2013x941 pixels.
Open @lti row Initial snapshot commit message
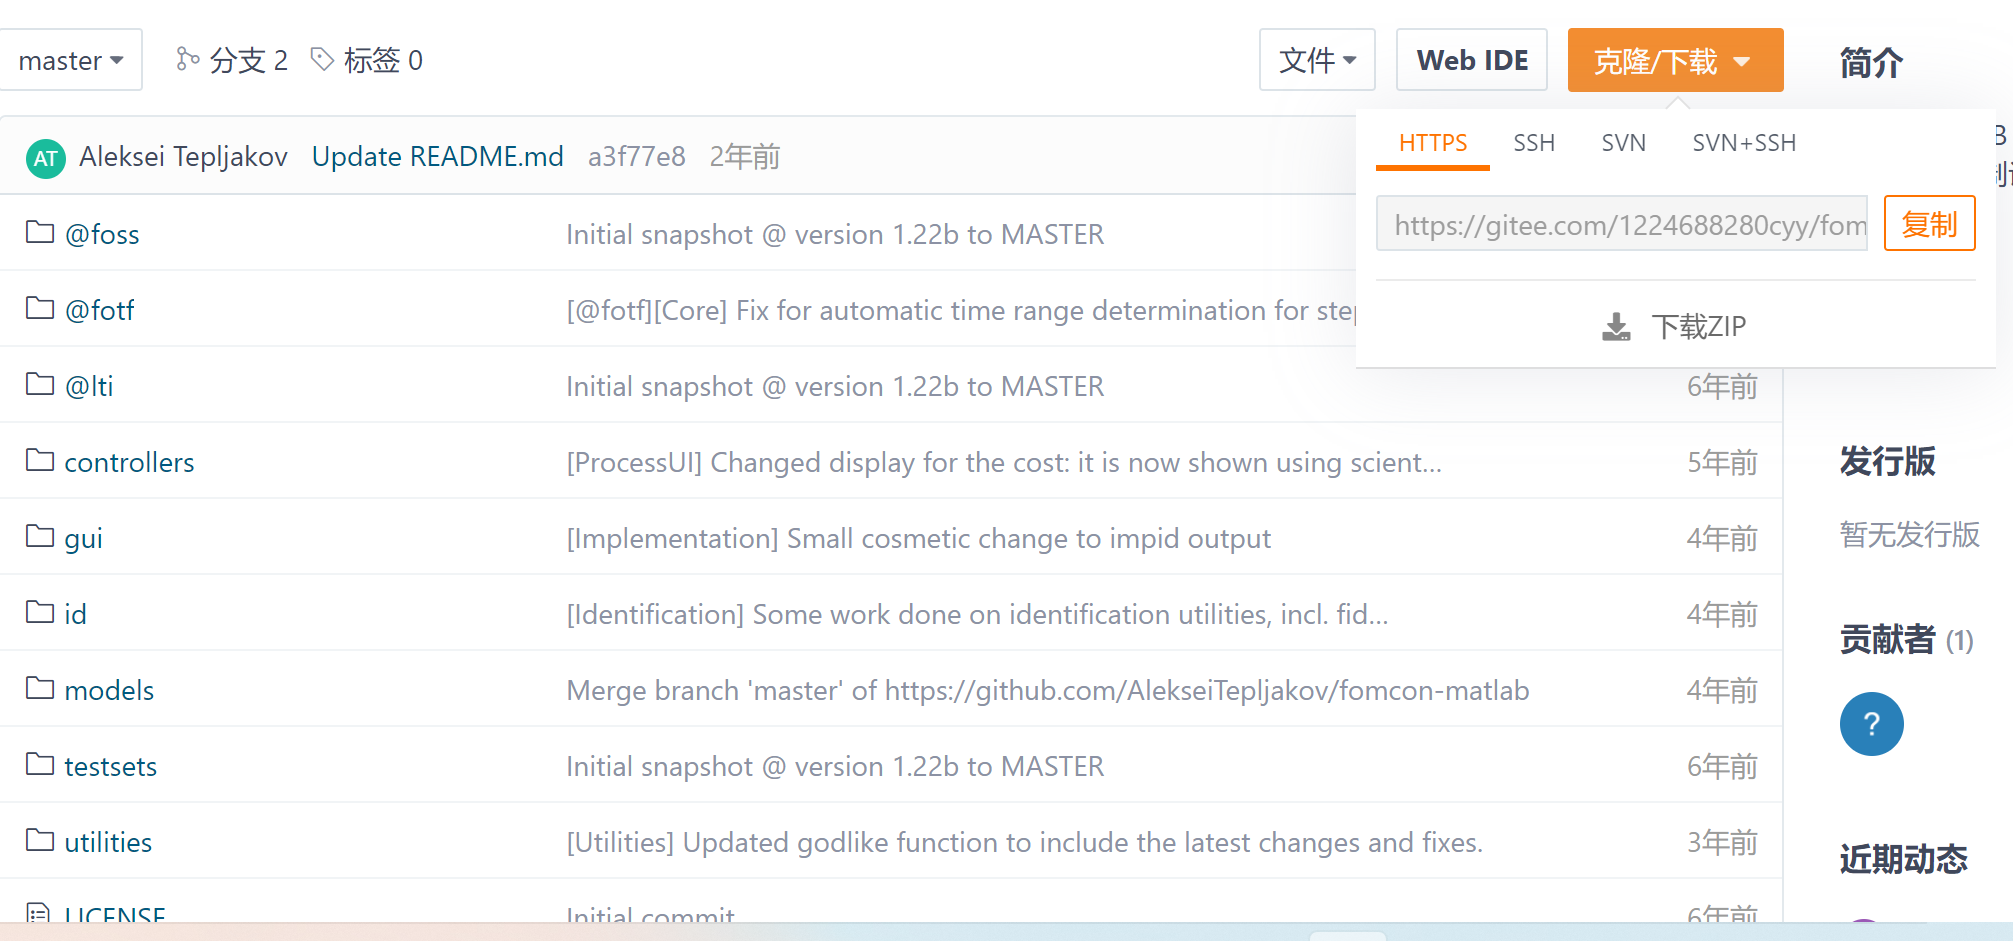(x=835, y=386)
